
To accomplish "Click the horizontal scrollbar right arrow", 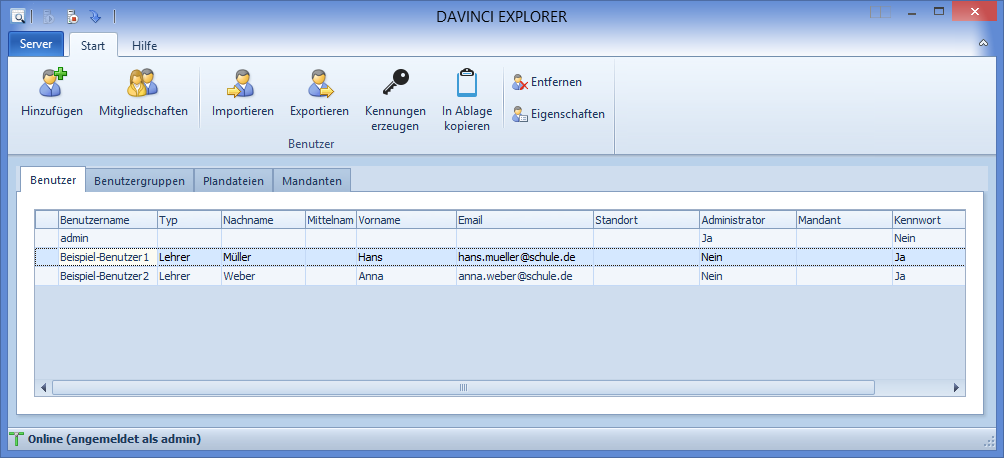I will click(956, 387).
